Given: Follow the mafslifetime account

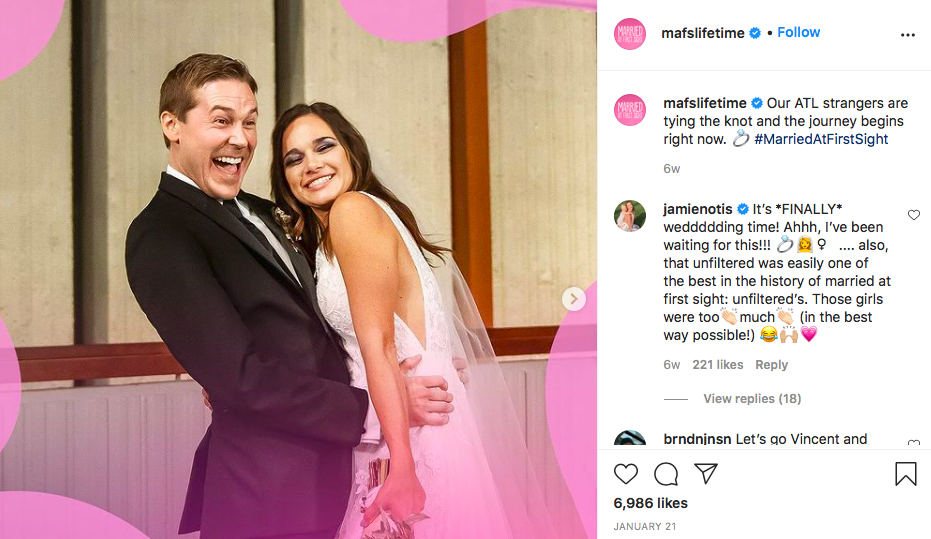Looking at the screenshot, I should (799, 32).
